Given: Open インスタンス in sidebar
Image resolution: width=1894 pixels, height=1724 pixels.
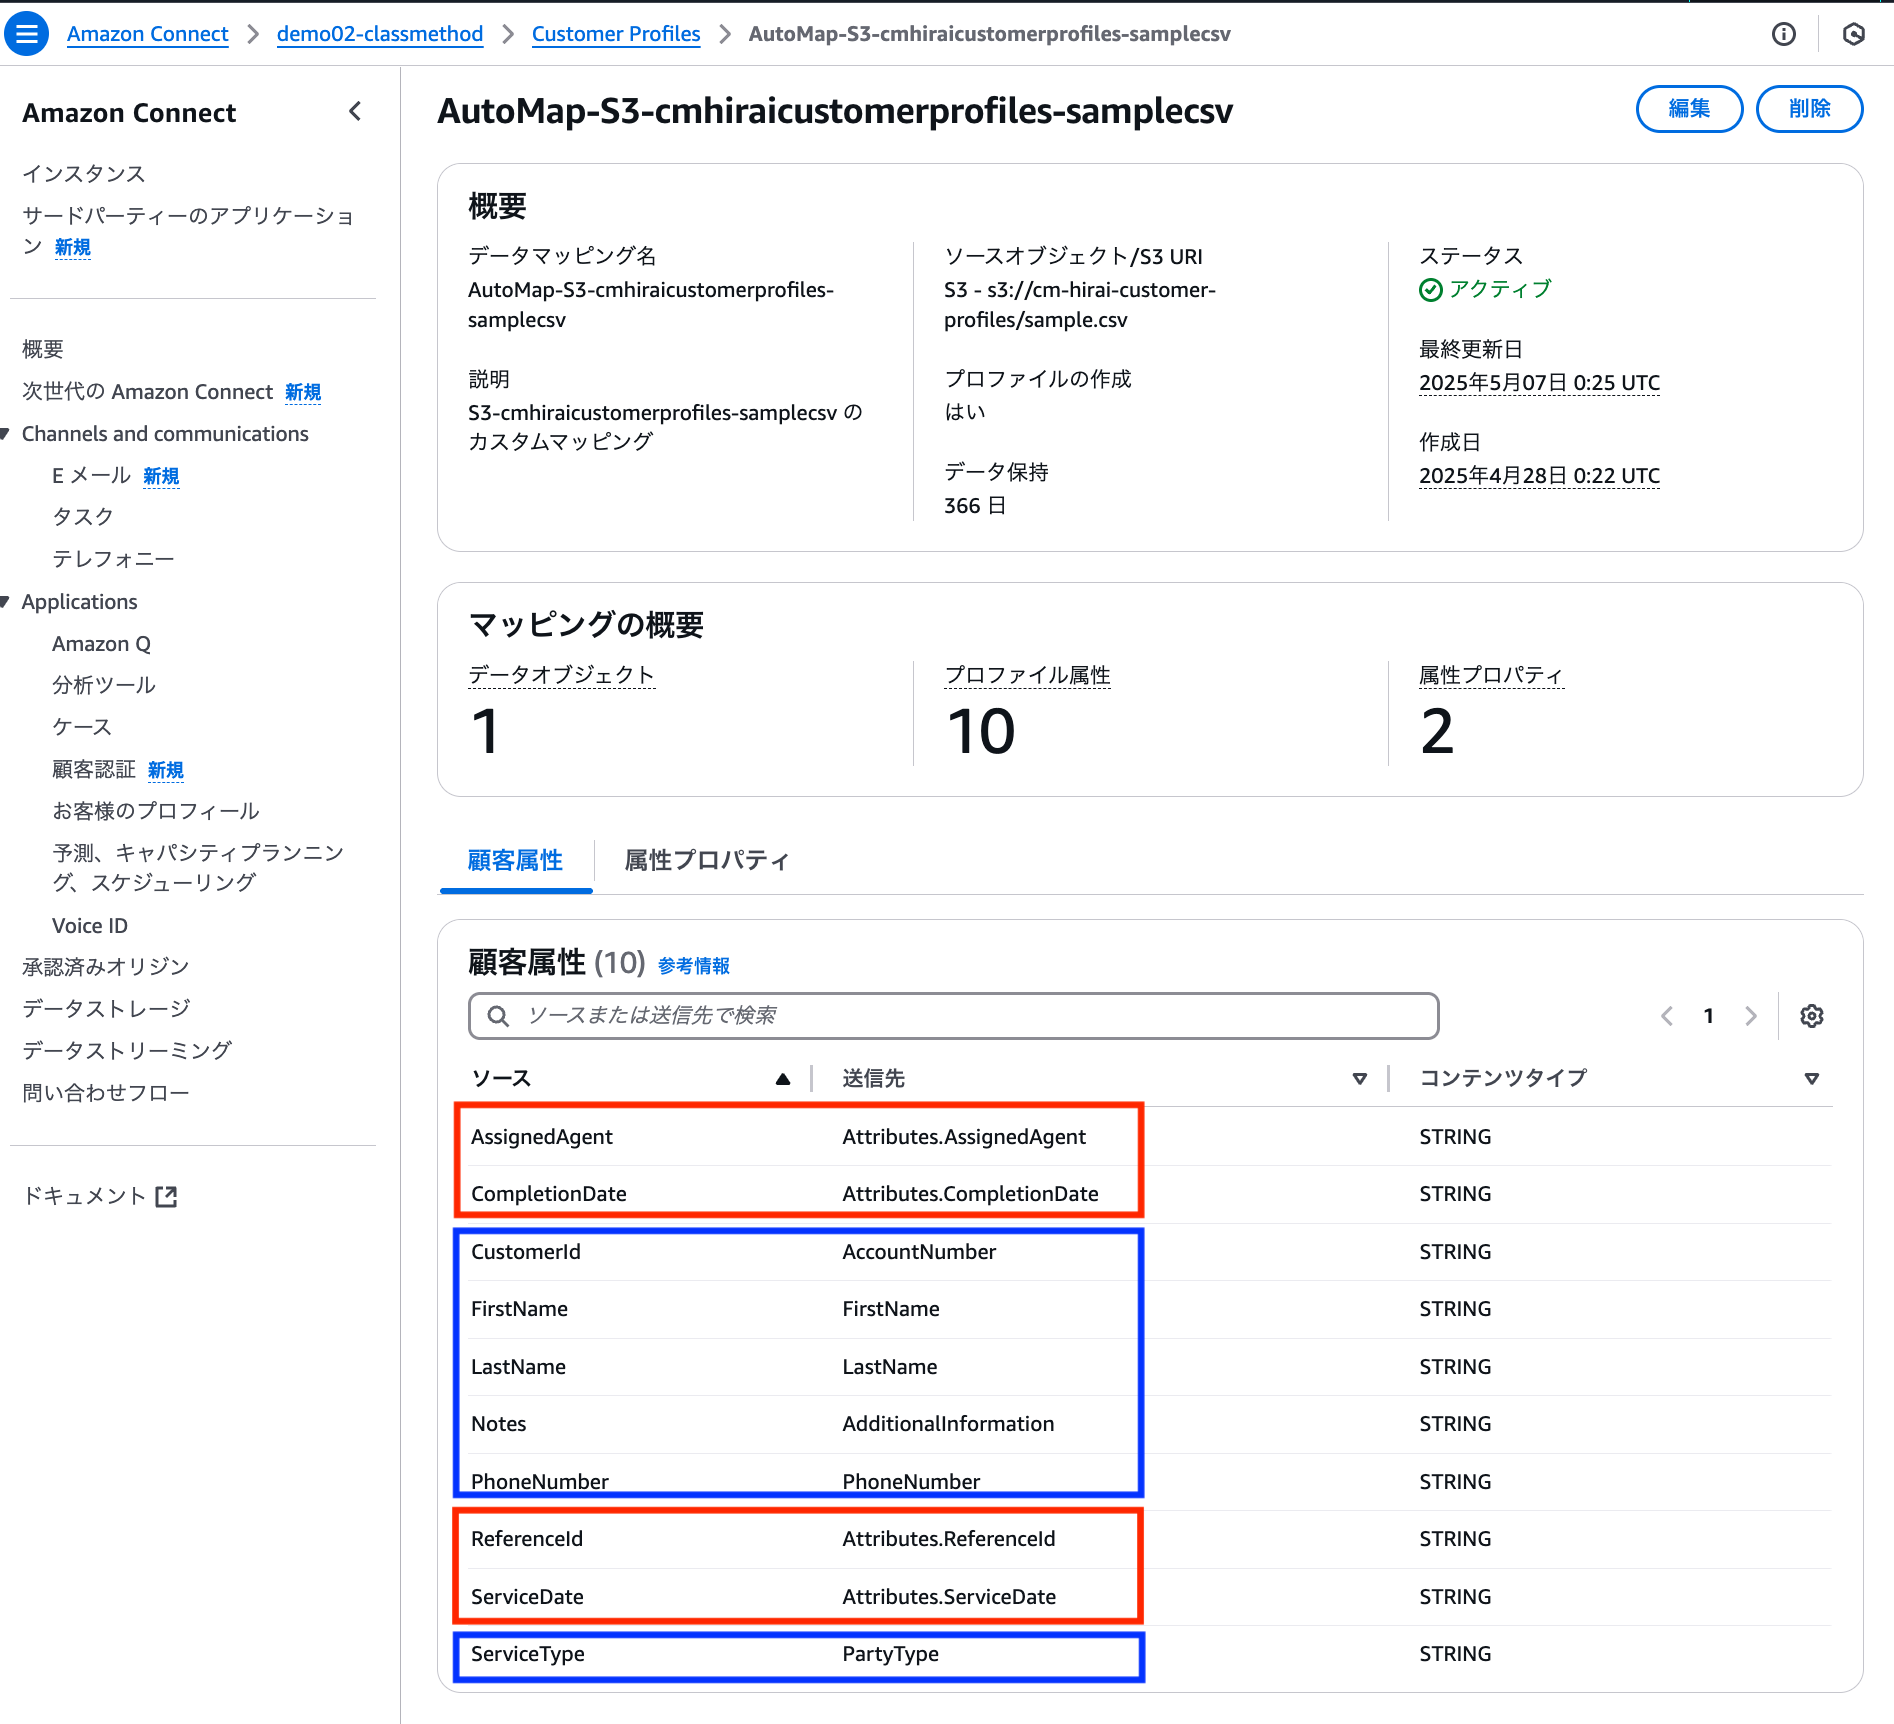Looking at the screenshot, I should [84, 174].
